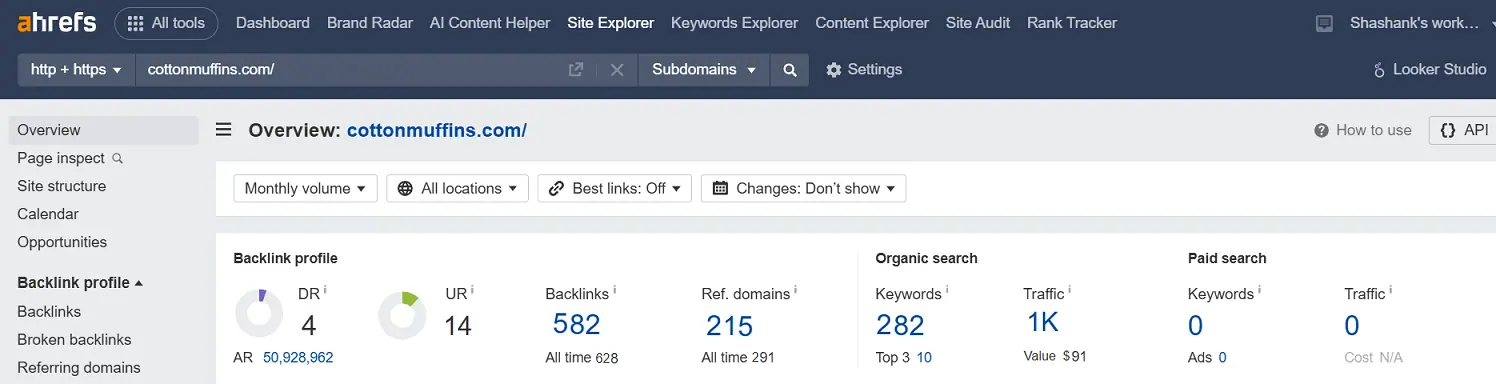Click the DR info icon
The width and height of the screenshot is (1496, 384).
pyautogui.click(x=325, y=290)
